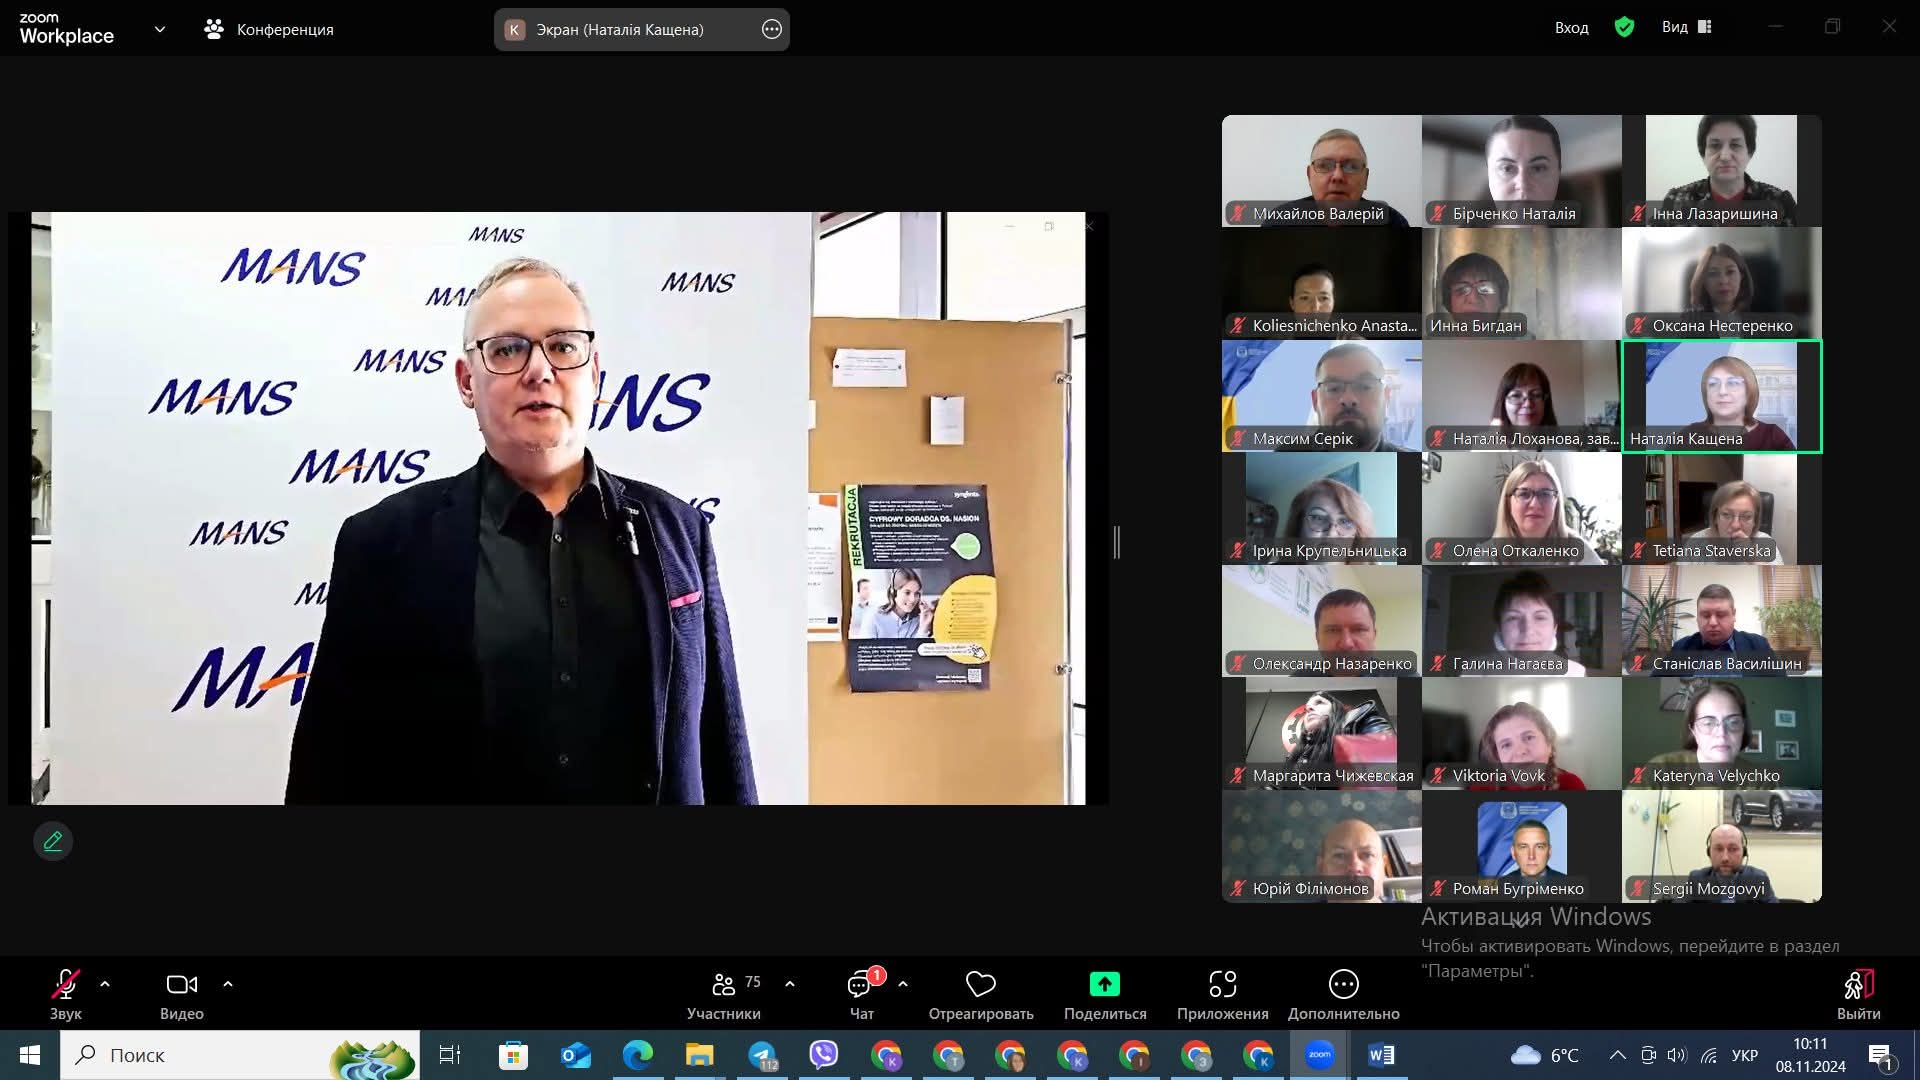Viewport: 1920px width, 1080px height.
Task: Open the Zoom Workplace dropdown chevron
Action: coord(160,29)
